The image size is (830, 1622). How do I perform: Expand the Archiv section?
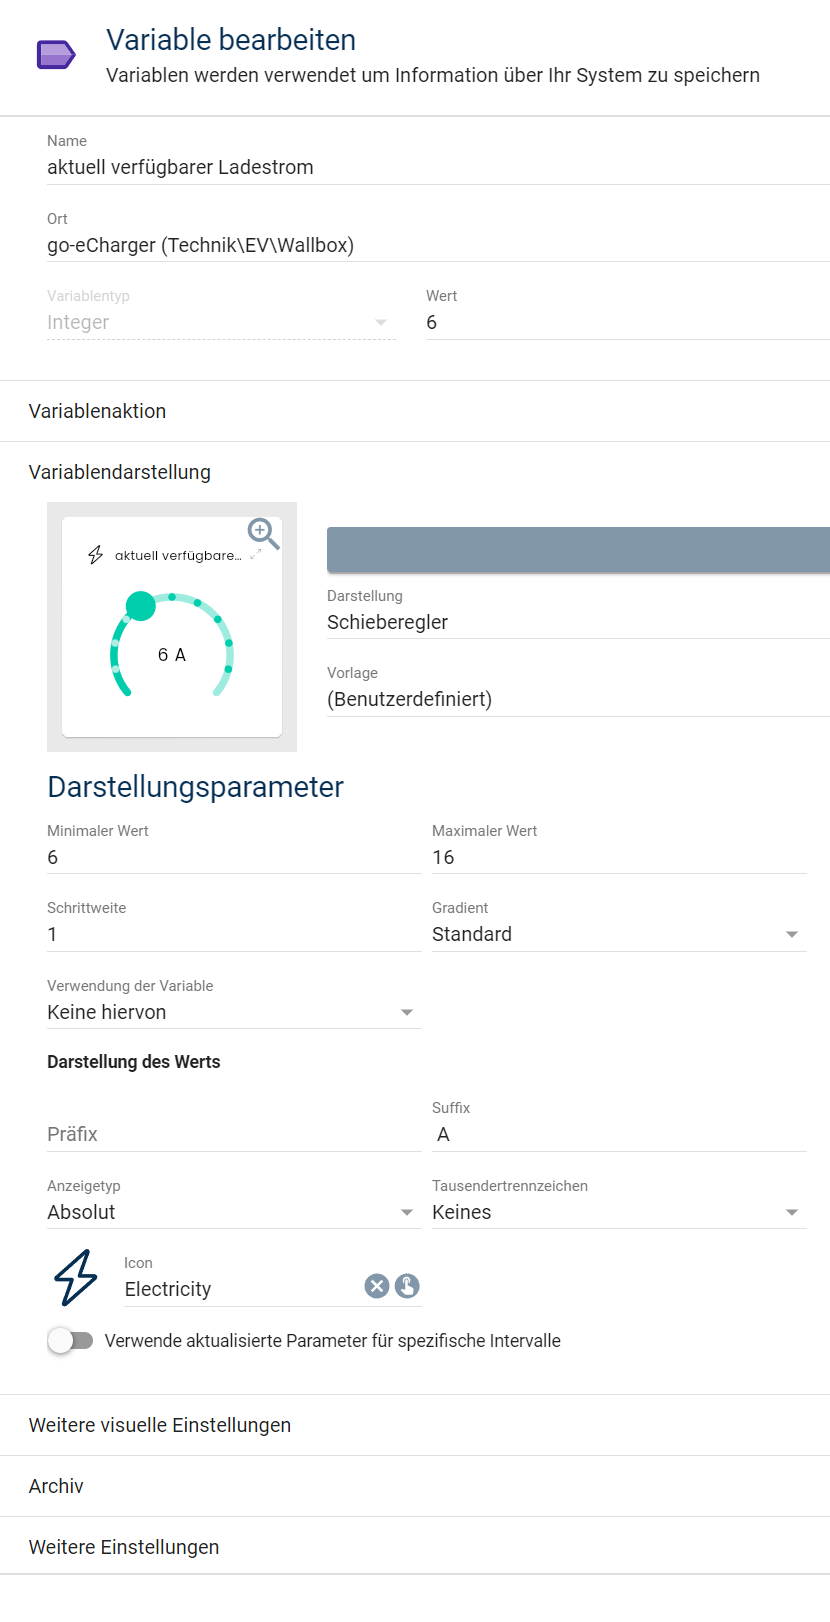[415, 1486]
